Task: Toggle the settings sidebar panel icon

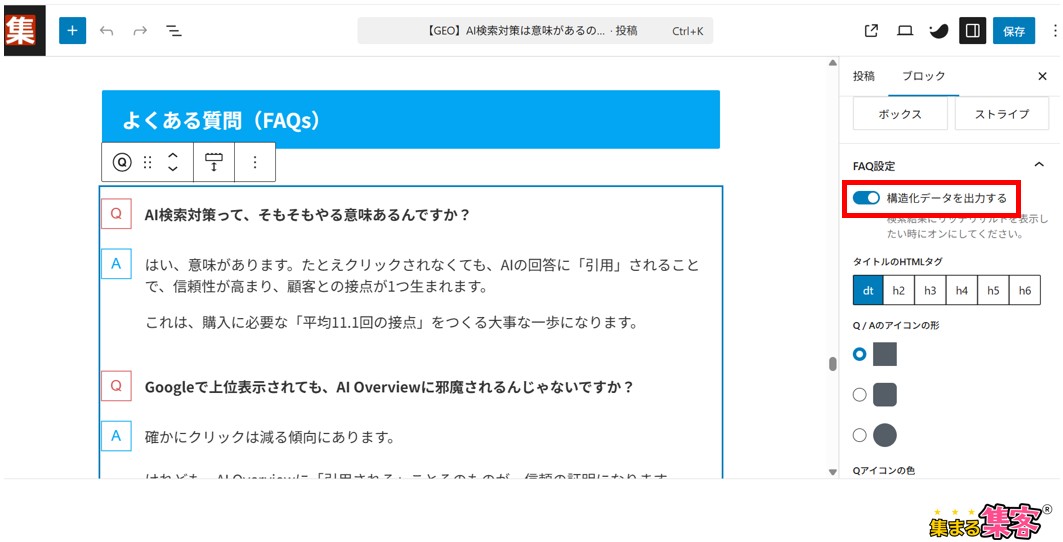Action: (972, 31)
